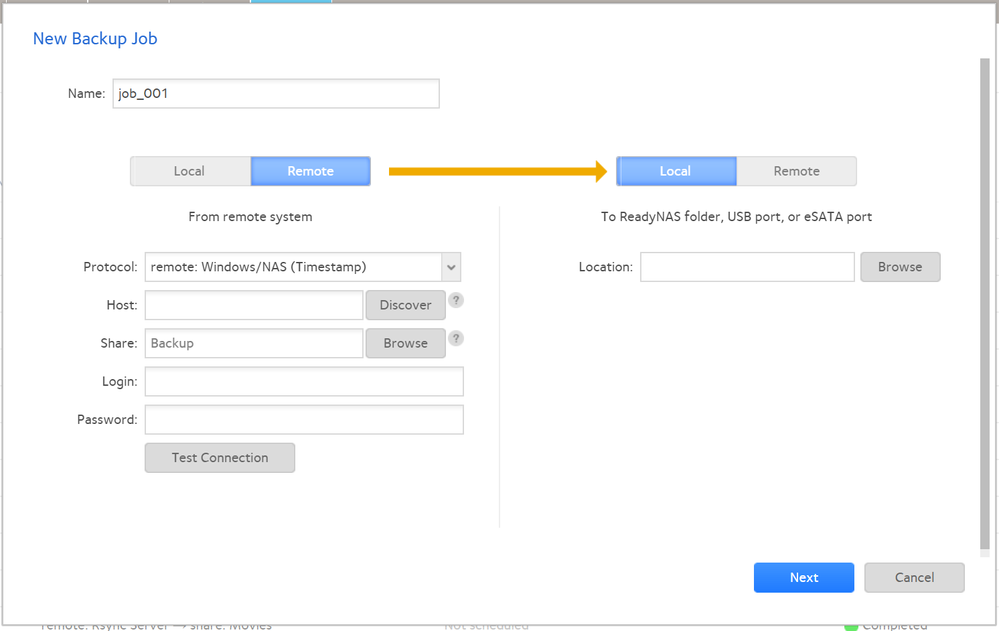Focus the job Name field

pos(275,93)
